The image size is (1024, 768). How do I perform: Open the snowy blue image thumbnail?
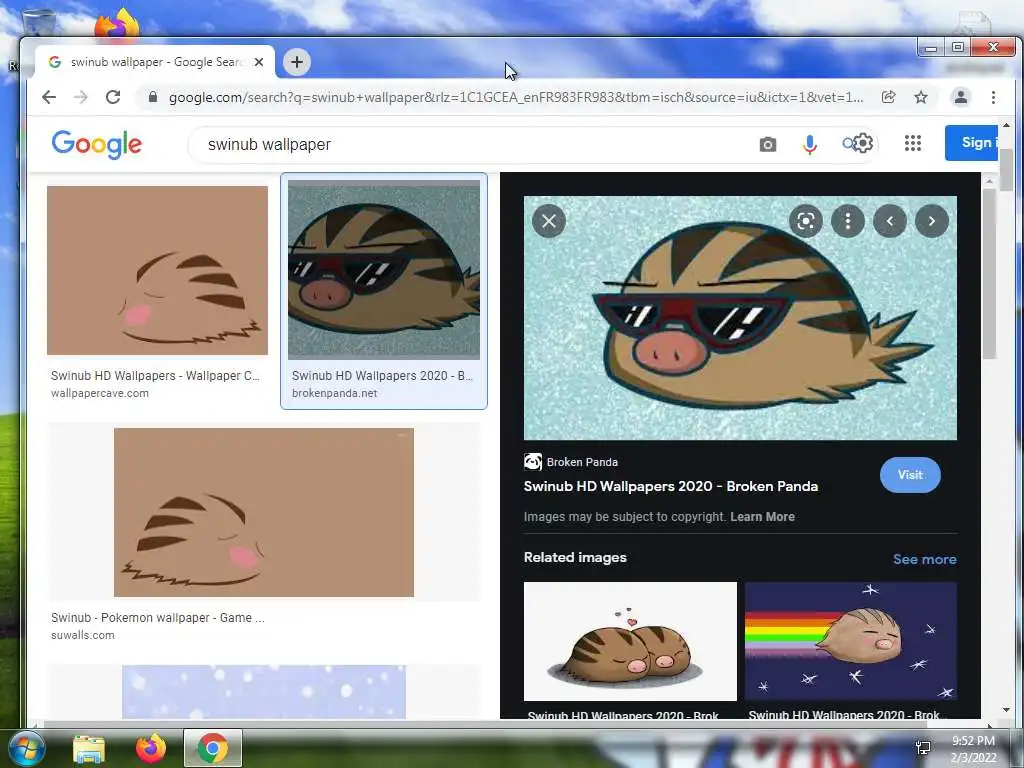point(264,692)
